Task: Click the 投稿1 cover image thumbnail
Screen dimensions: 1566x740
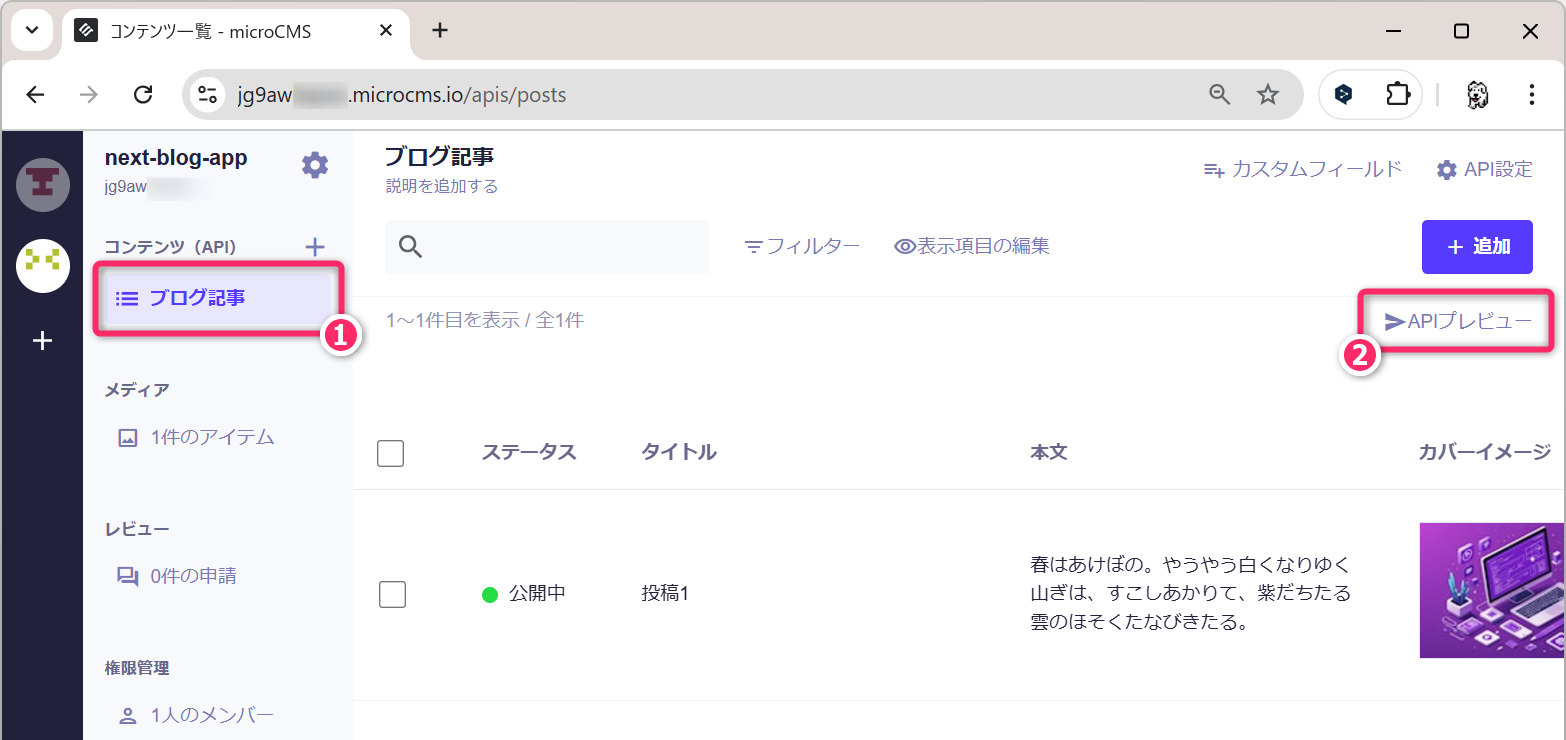Action: [x=1492, y=591]
